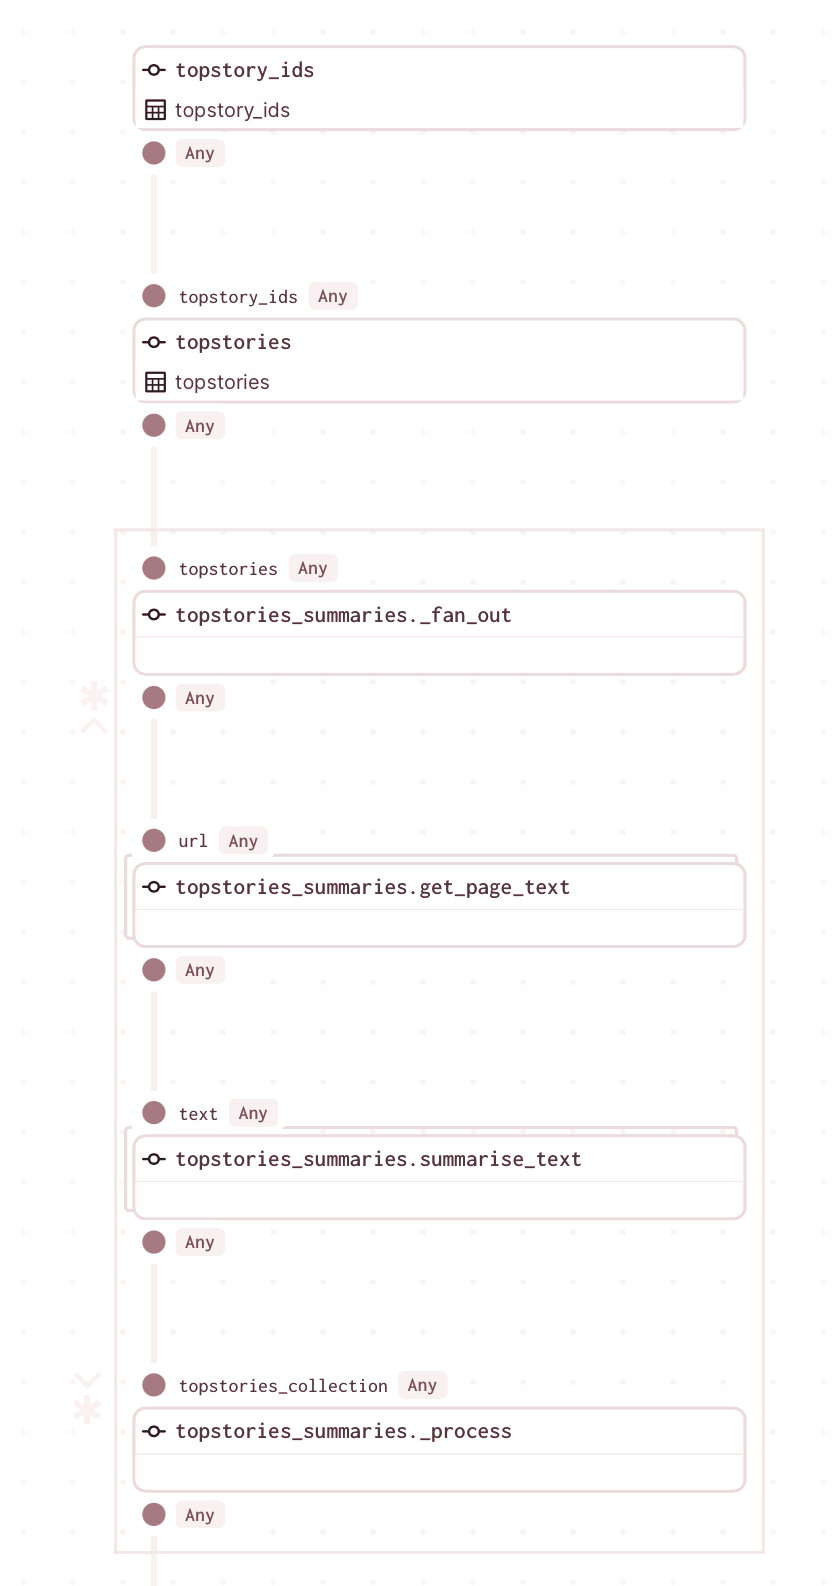The image size is (840, 1586).
Task: Click the Any type tag beside topstories_collection
Action: click(422, 1385)
